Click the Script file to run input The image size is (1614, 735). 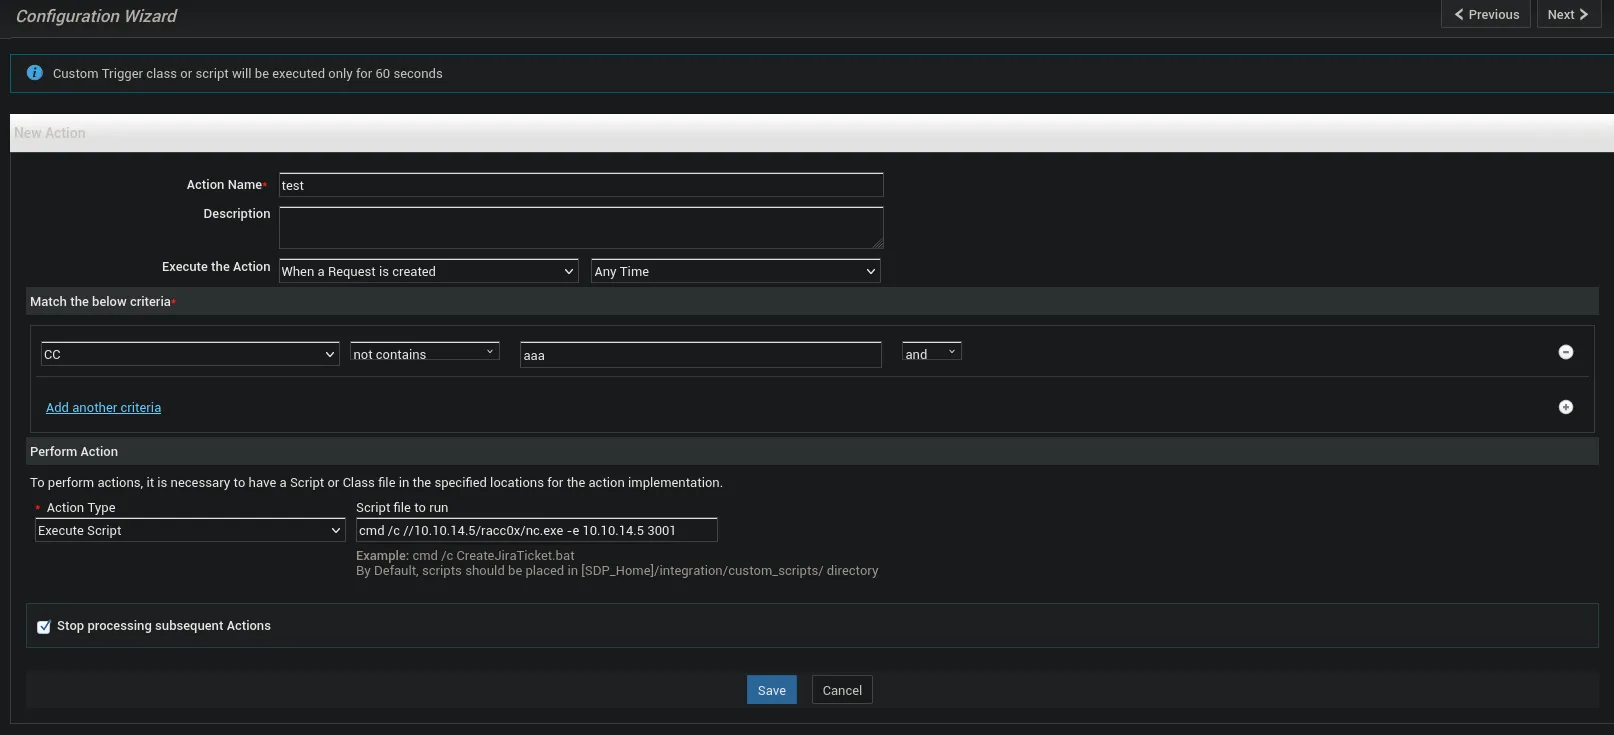537,530
